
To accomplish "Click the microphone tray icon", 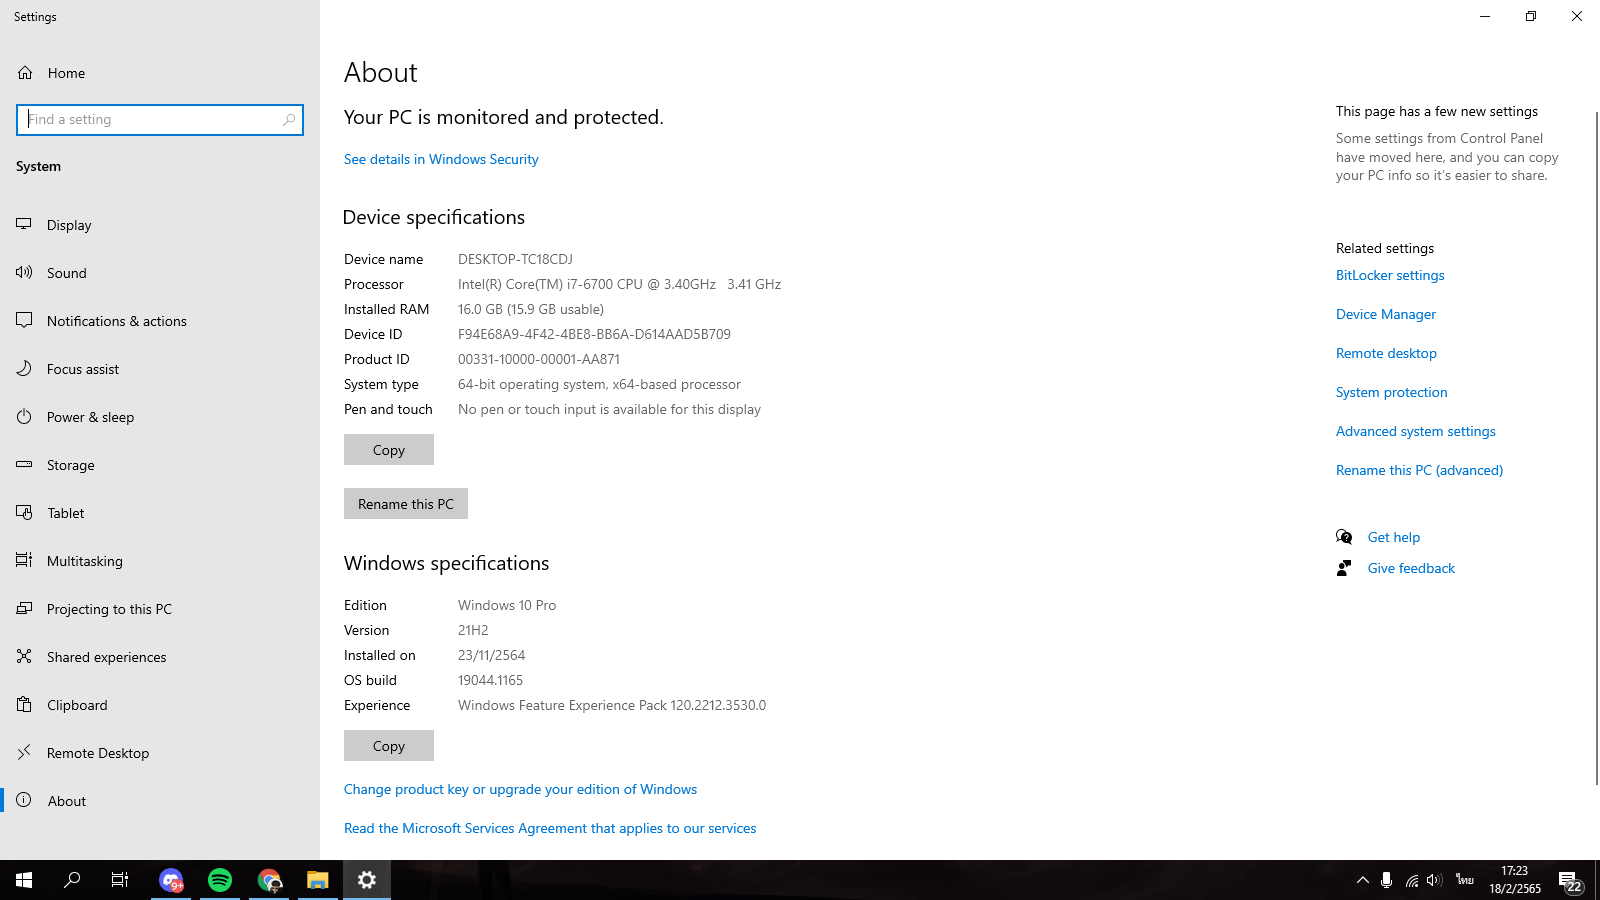I will (x=1386, y=880).
